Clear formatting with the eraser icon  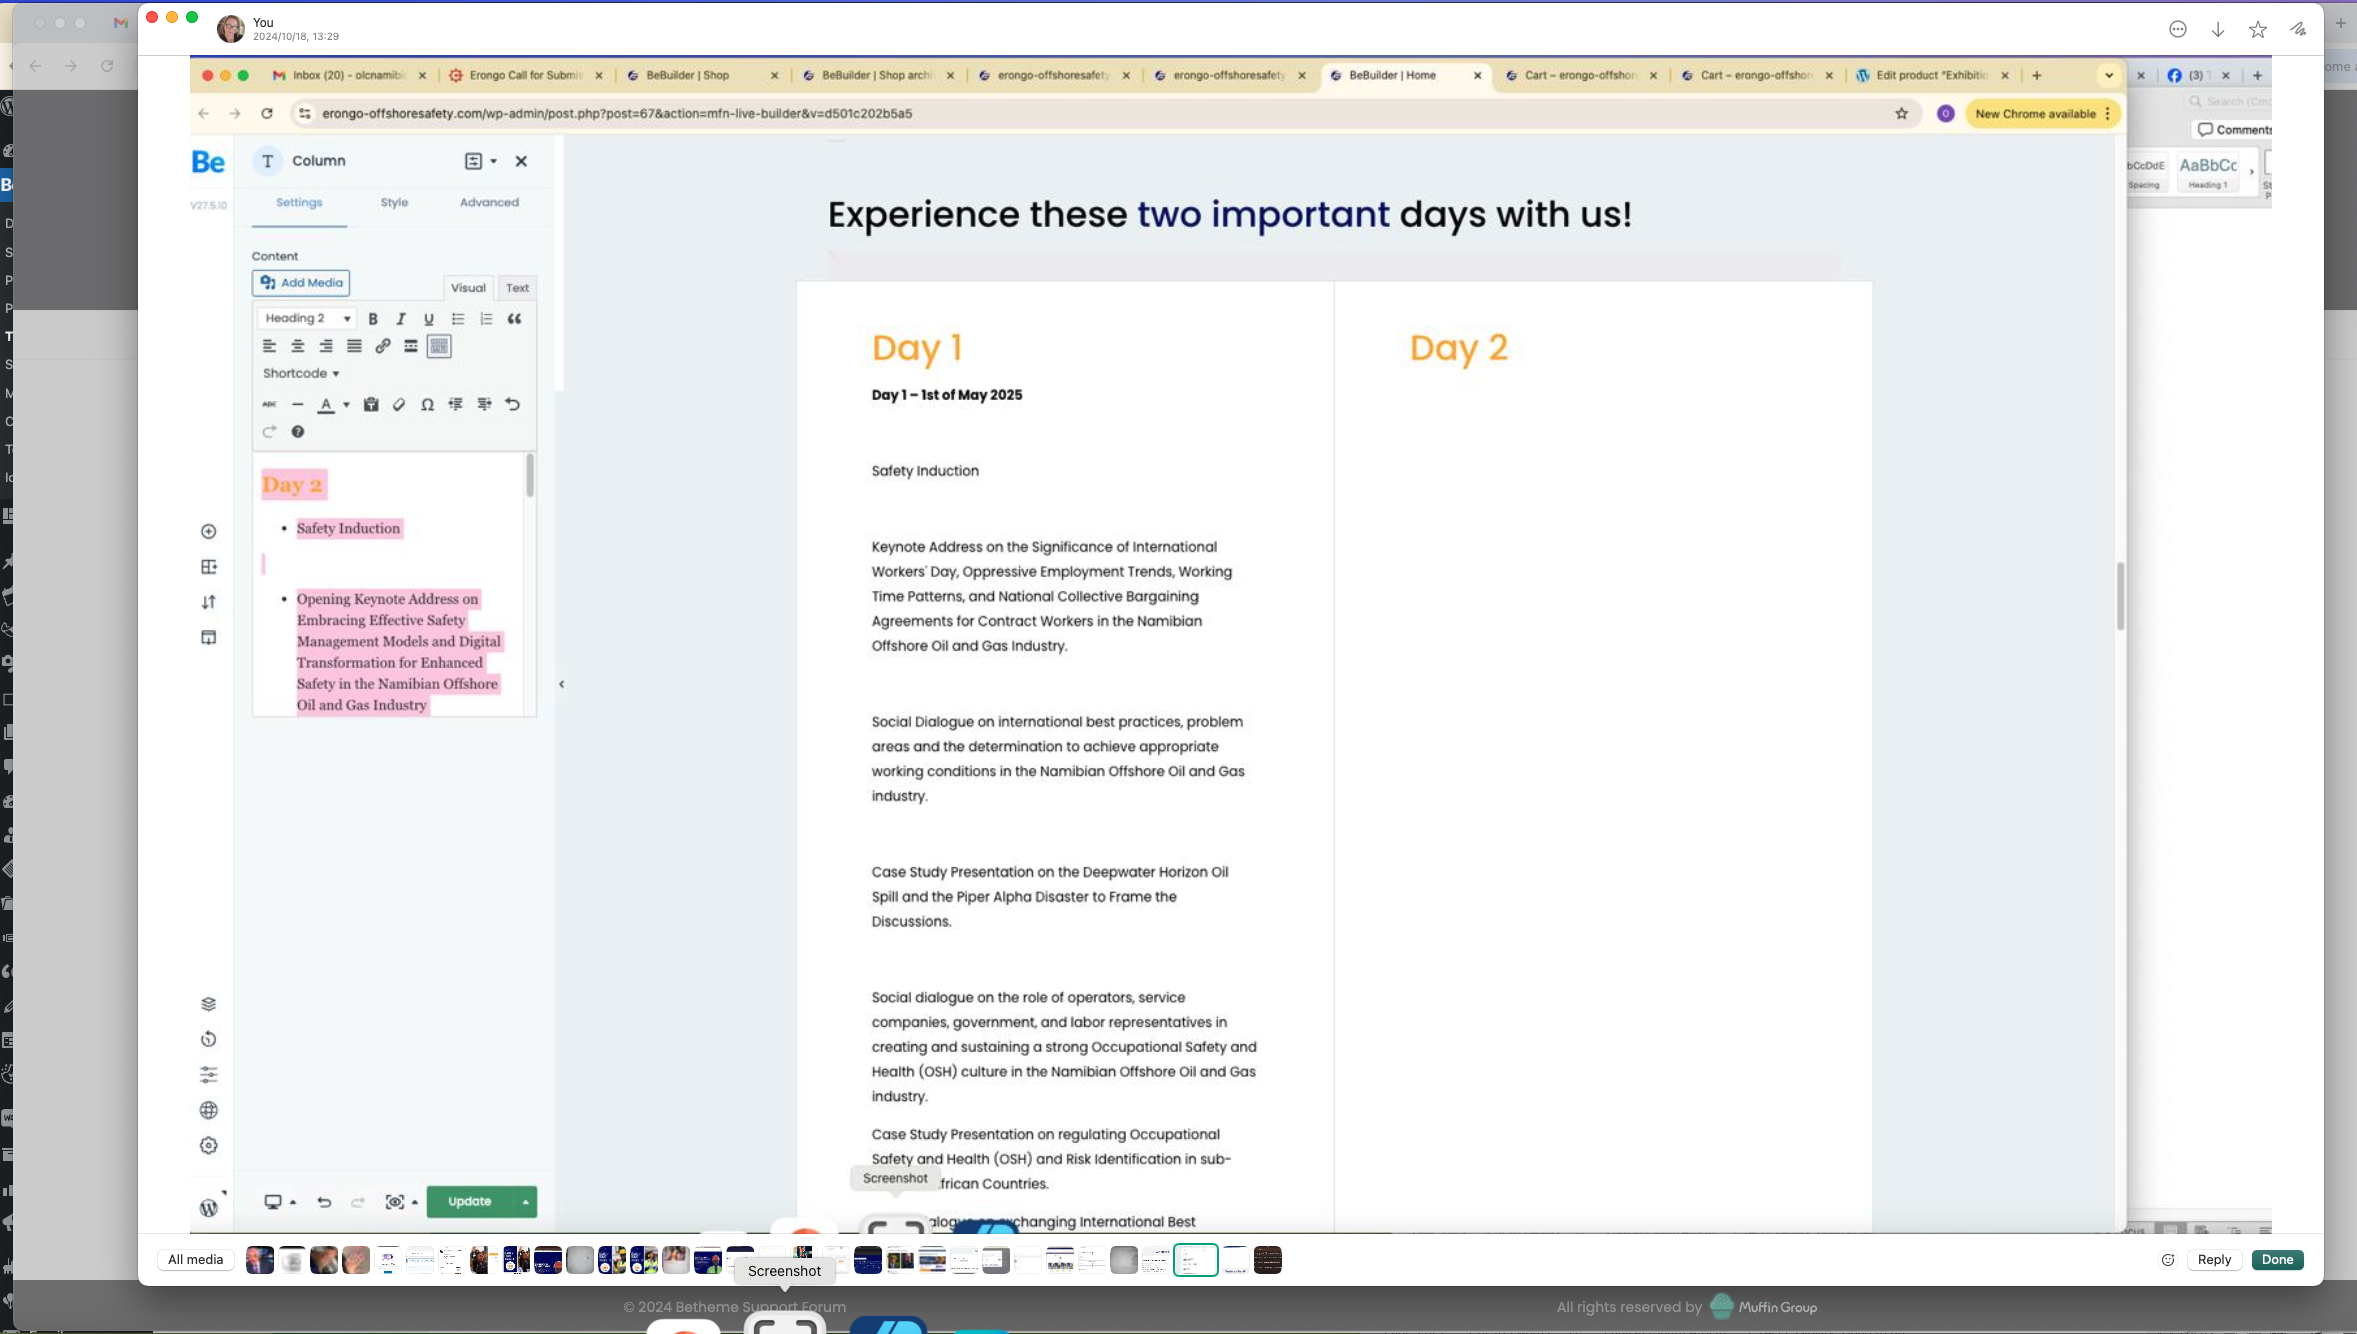399,404
